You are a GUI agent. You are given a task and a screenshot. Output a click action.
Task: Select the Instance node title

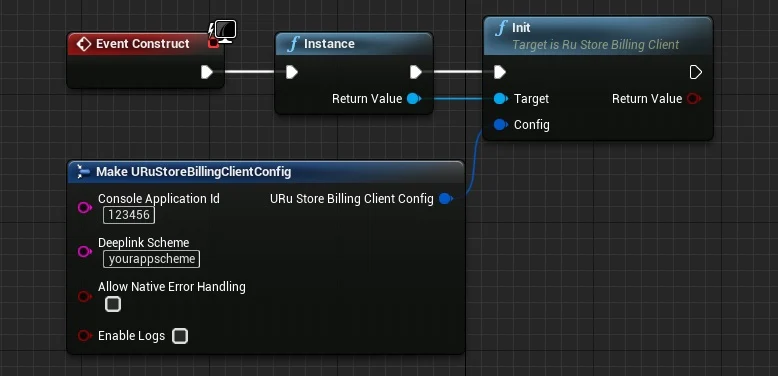pos(329,44)
